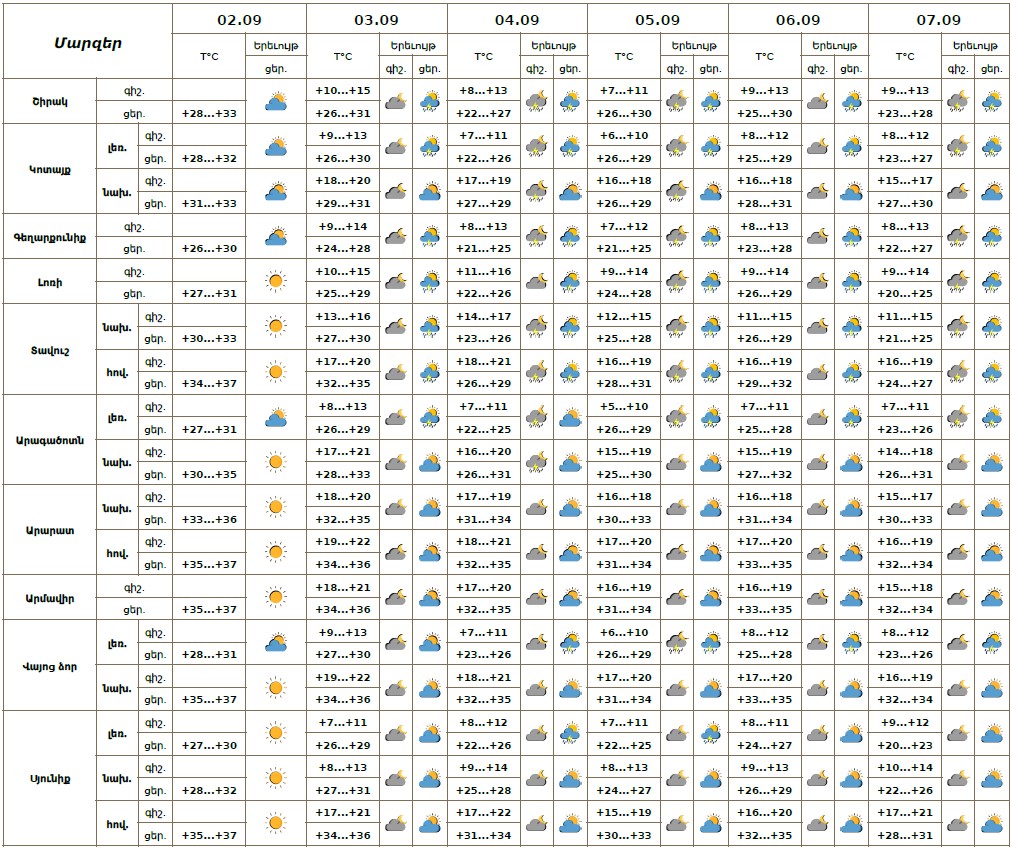Click the 05.09 date header

coord(658,20)
